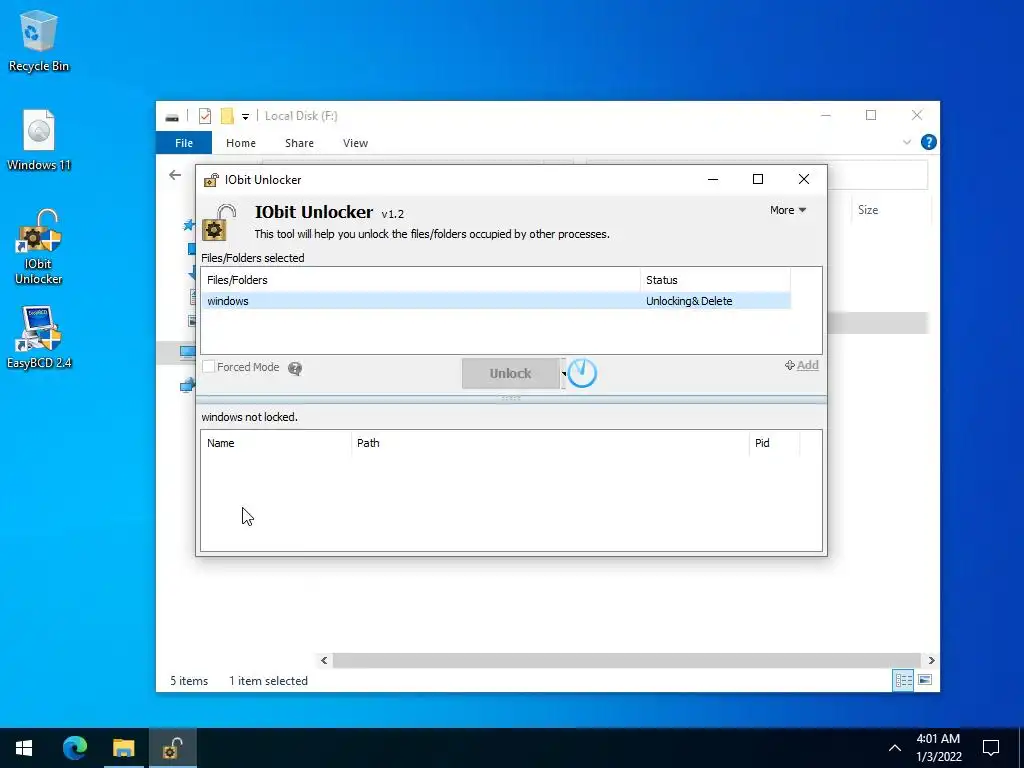Launch Microsoft Edge from taskbar
1024x768 pixels.
tap(74, 748)
